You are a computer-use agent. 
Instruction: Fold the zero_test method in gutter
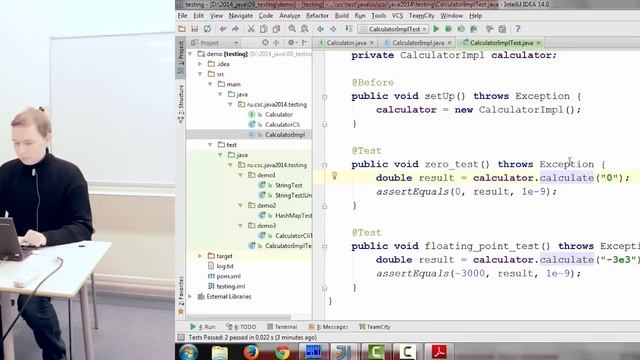pyautogui.click(x=324, y=165)
